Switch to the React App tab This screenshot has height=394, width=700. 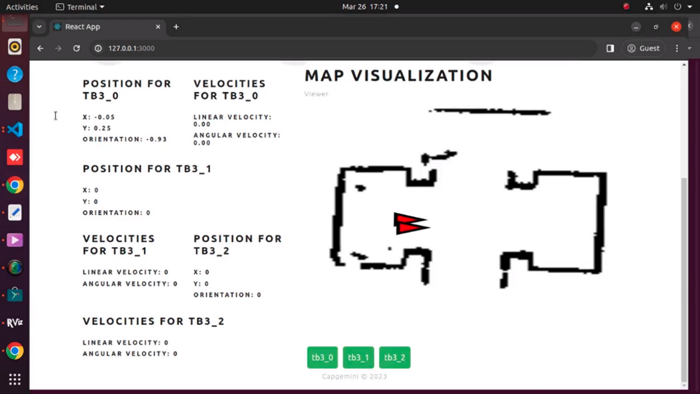[107, 27]
